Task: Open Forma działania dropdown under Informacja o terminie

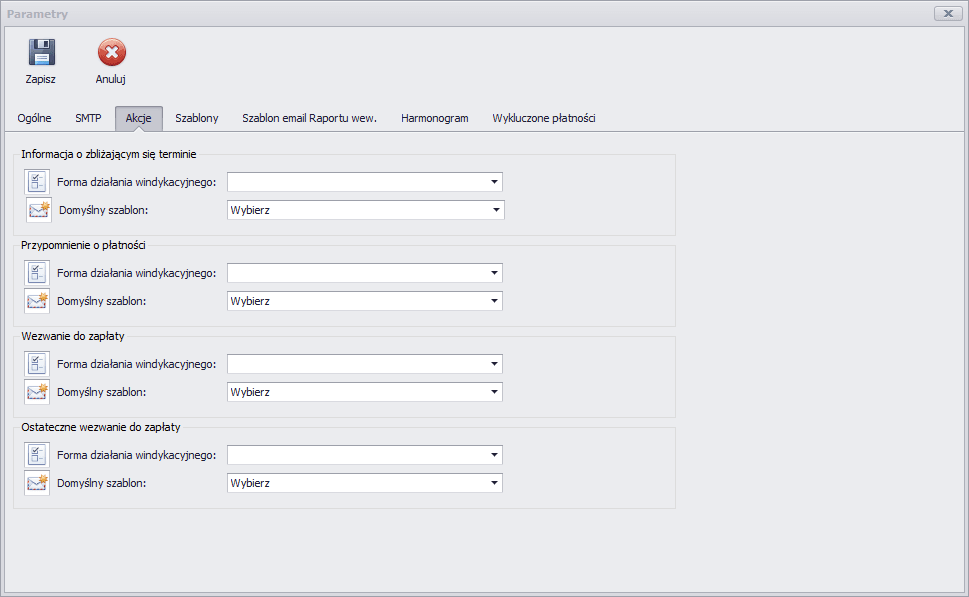Action: (365, 182)
